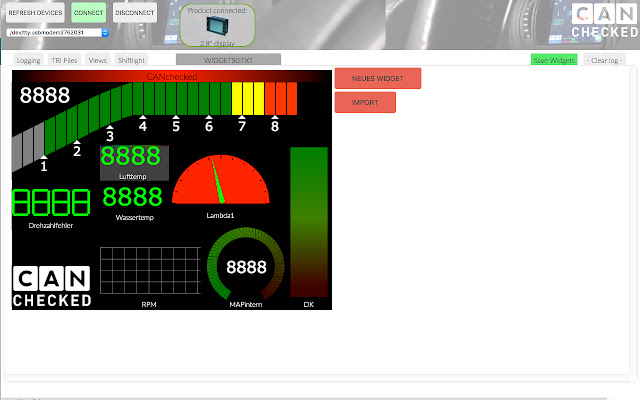Click the WIDGETS0.TXT file name field

228,60
